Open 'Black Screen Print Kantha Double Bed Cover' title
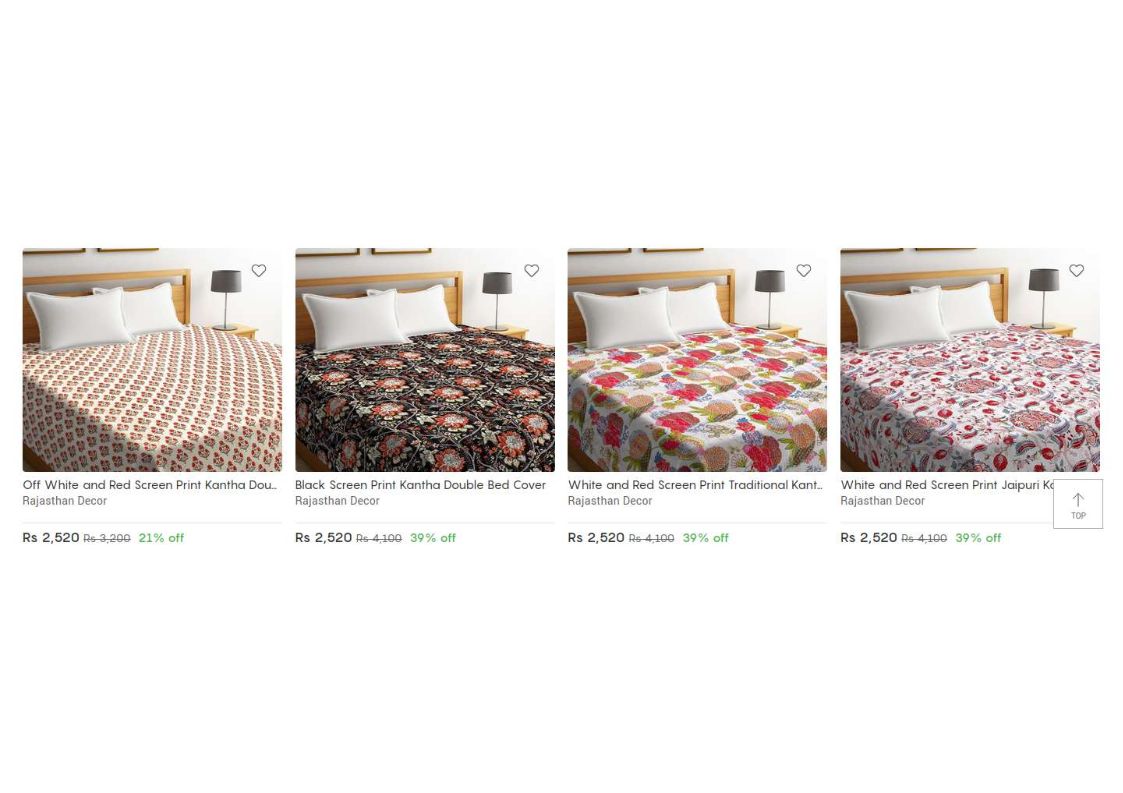The width and height of the screenshot is (1123, 793). click(420, 485)
